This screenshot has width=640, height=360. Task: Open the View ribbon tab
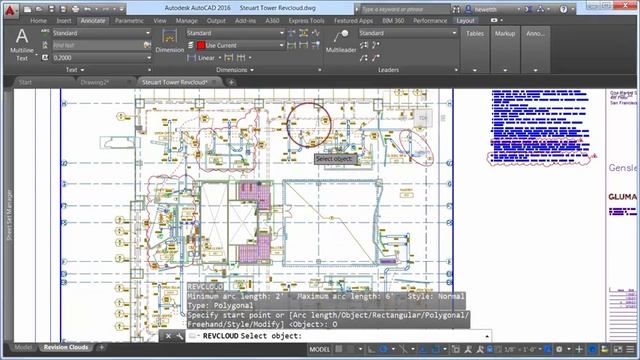point(160,20)
